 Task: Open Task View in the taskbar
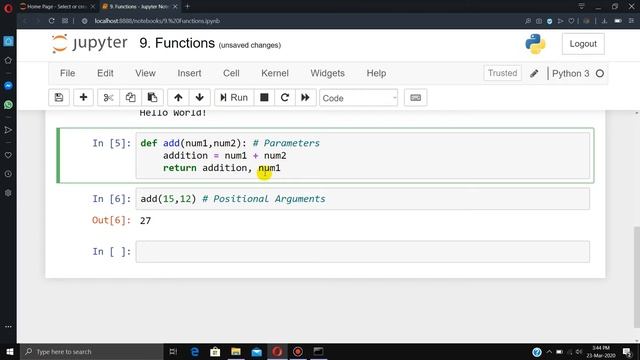[x=173, y=351]
